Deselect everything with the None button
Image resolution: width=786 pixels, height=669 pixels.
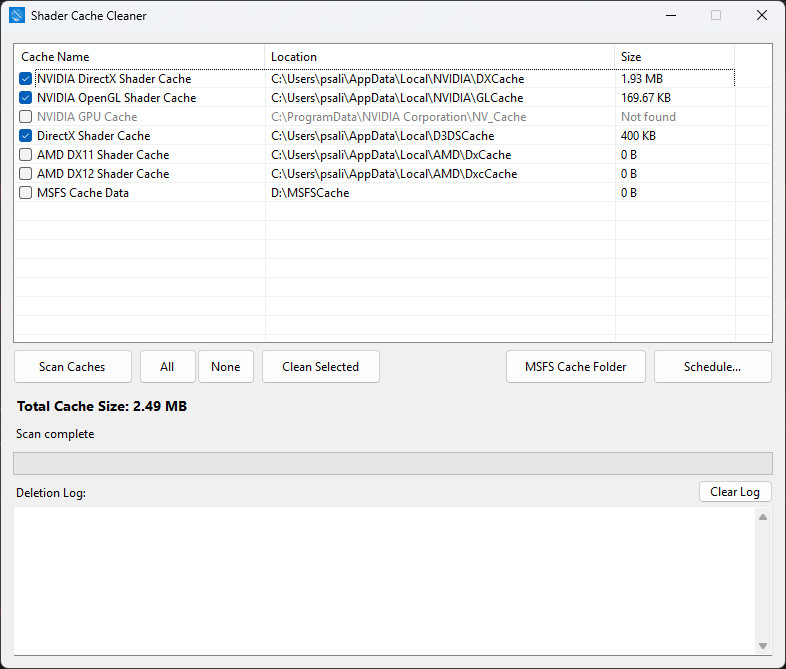[226, 367]
